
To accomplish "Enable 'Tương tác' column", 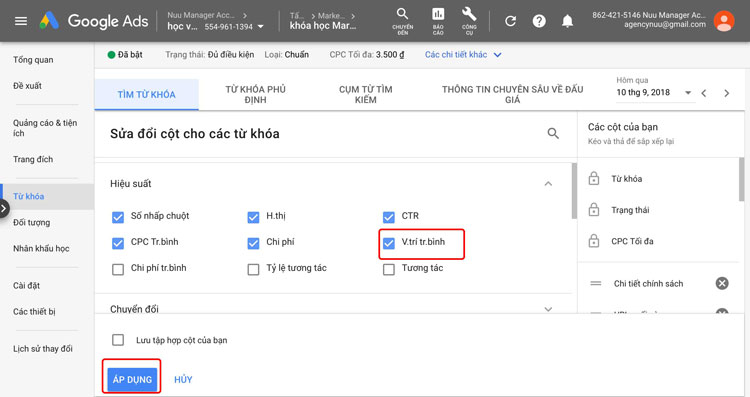I will (389, 269).
